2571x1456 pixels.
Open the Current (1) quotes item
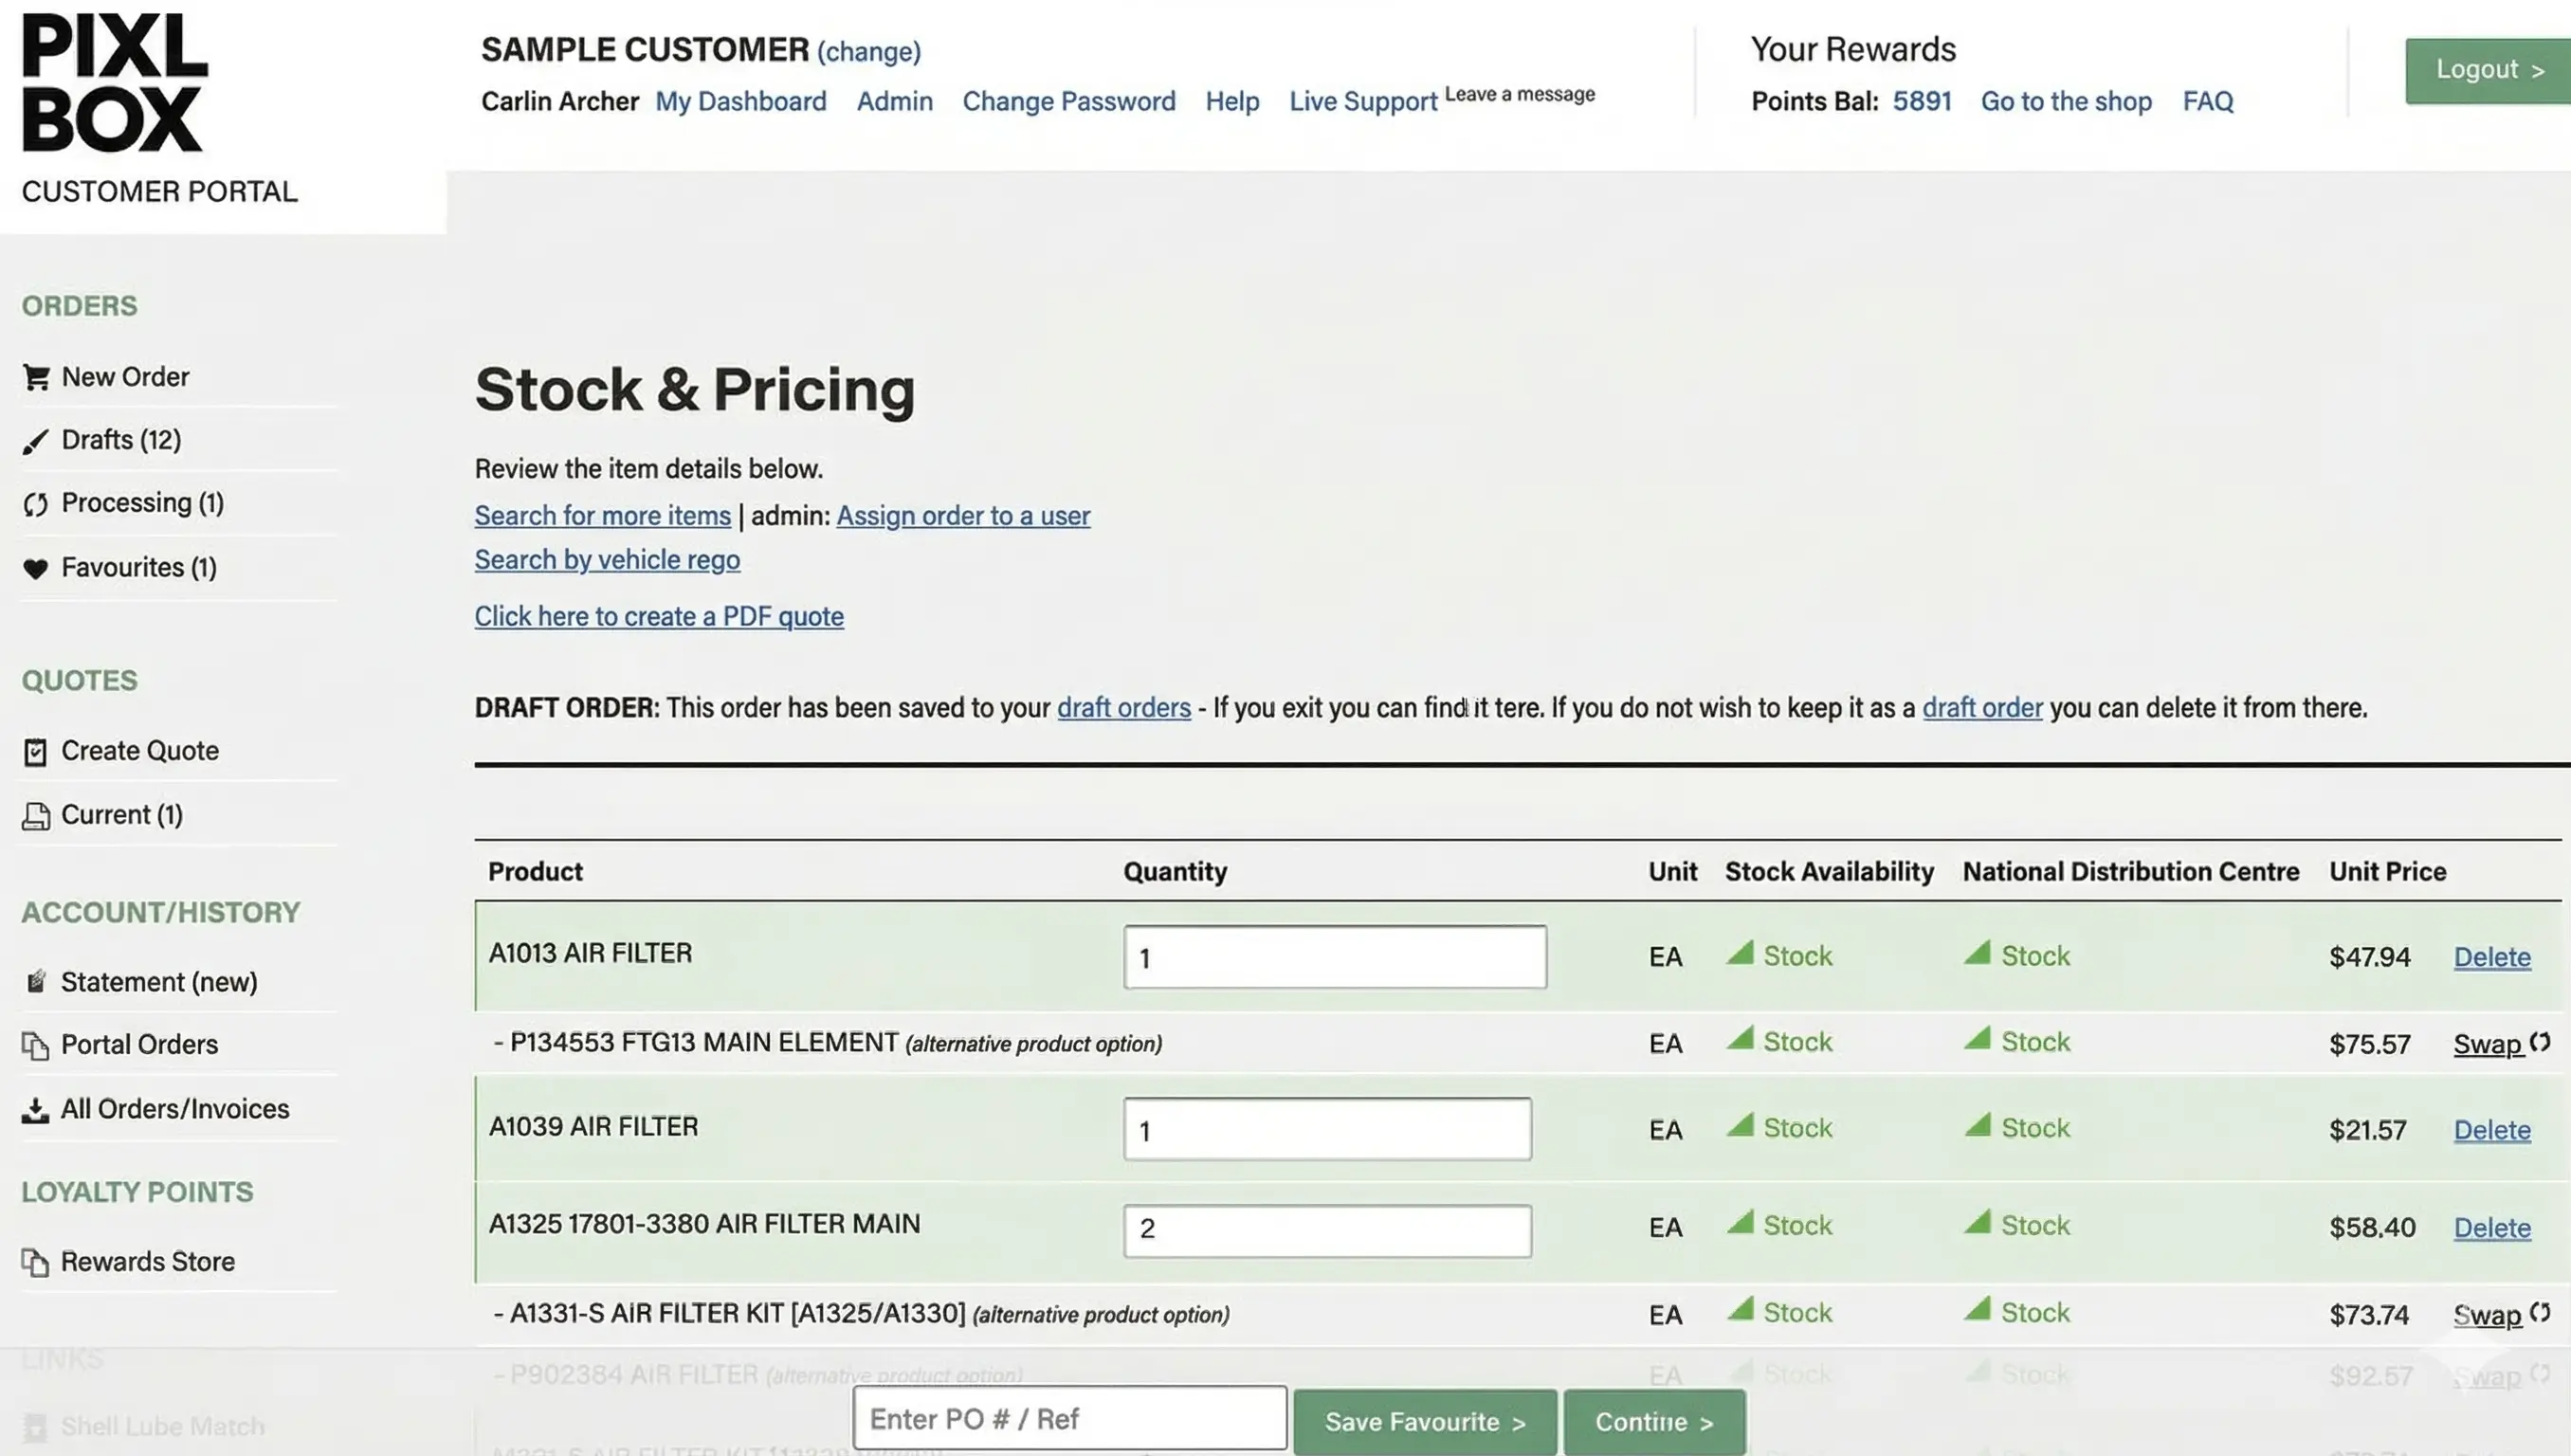(121, 815)
